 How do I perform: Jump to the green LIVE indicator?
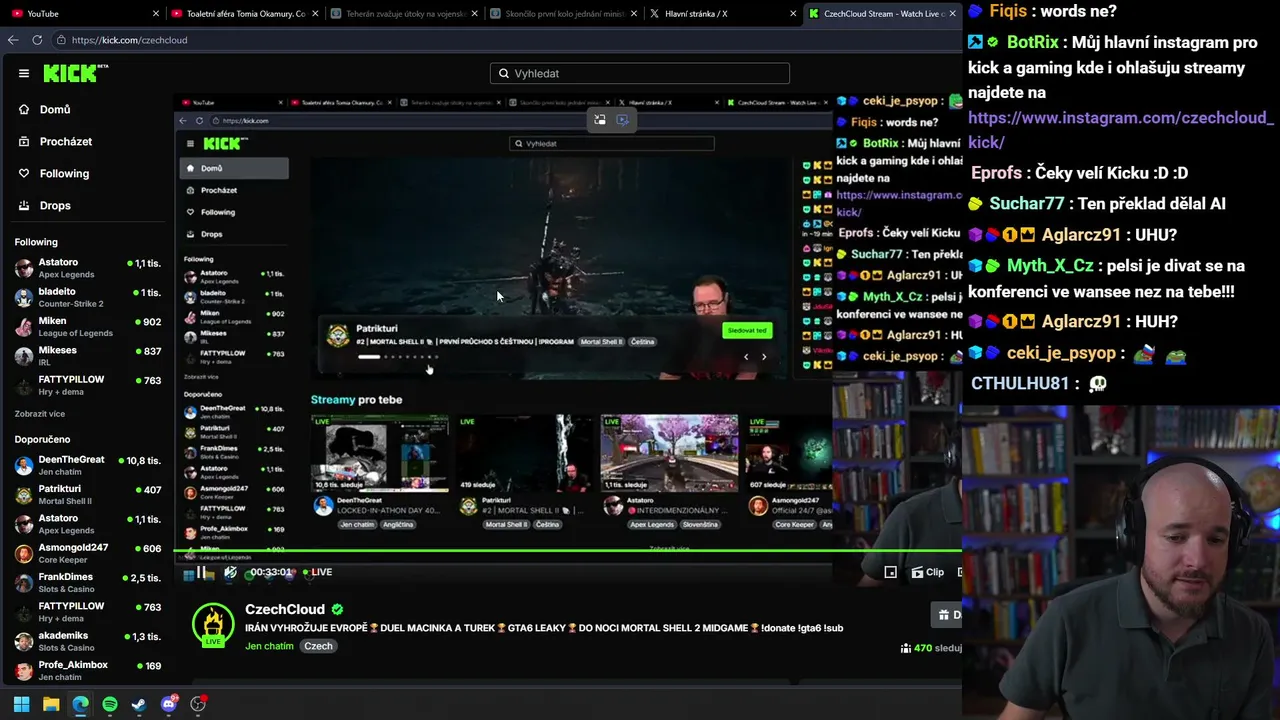pyautogui.click(x=318, y=572)
